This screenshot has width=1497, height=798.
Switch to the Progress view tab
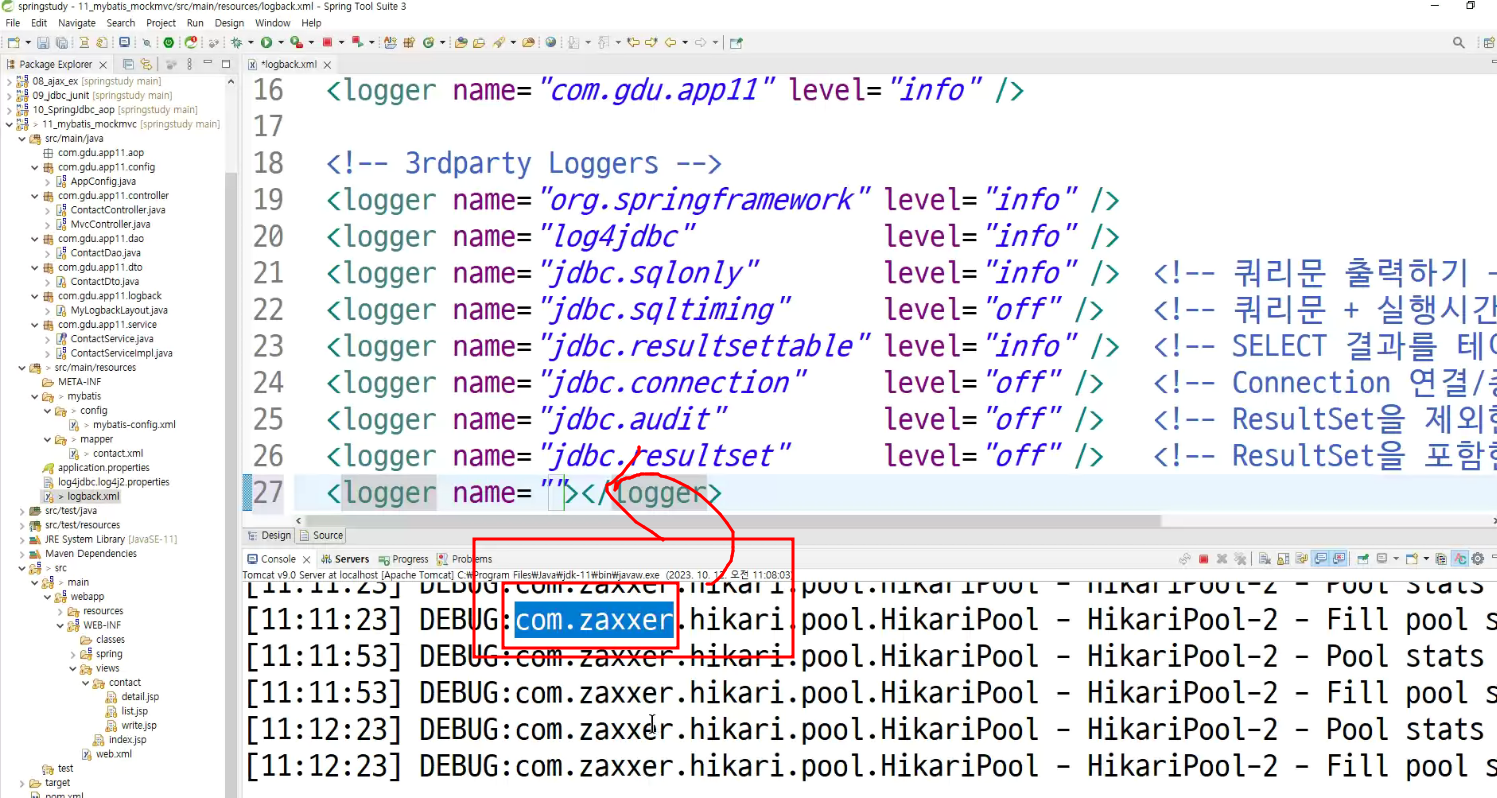[x=403, y=559]
